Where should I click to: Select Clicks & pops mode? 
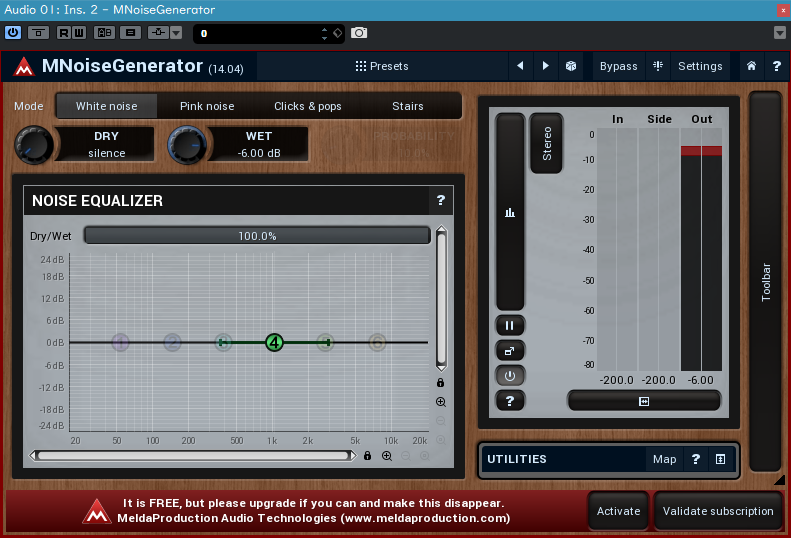[x=308, y=106]
